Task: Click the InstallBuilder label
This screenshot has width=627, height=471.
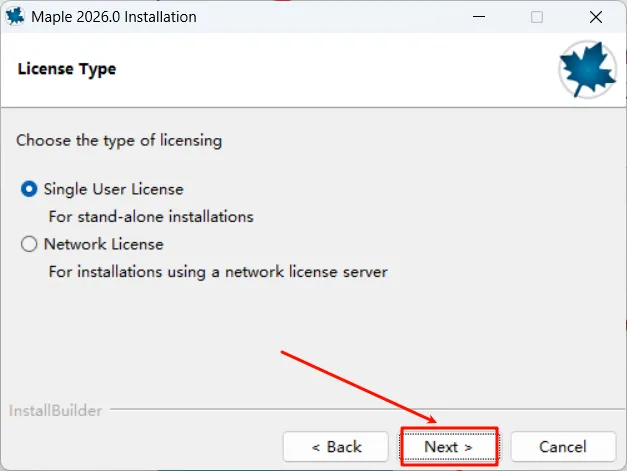Action: point(56,411)
